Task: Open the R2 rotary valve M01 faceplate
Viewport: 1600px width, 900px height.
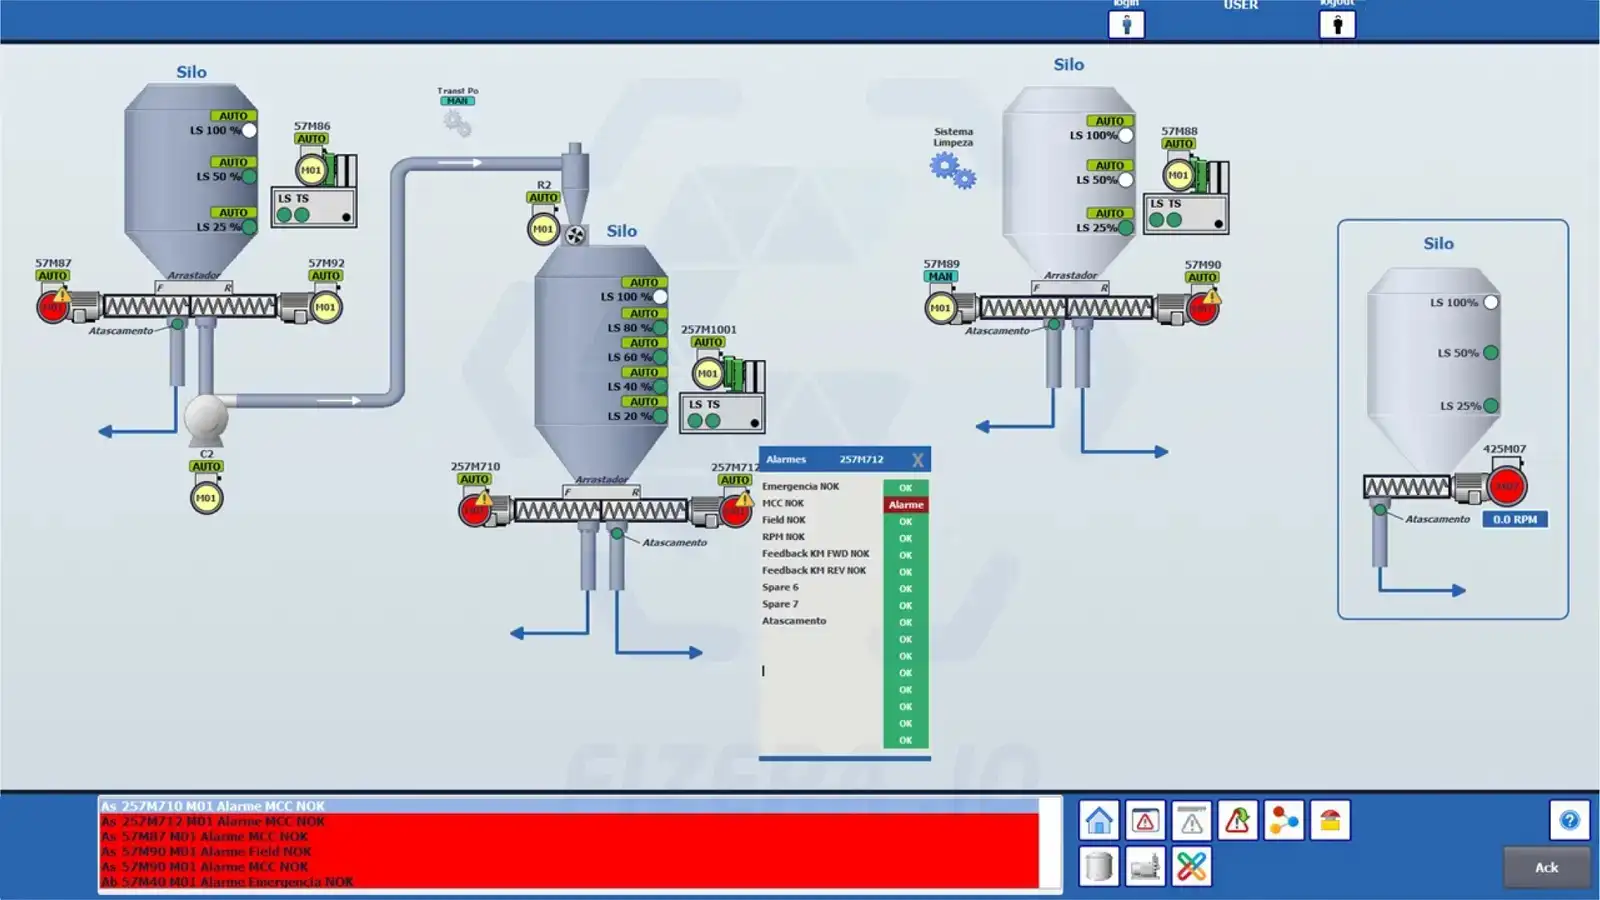Action: [543, 229]
